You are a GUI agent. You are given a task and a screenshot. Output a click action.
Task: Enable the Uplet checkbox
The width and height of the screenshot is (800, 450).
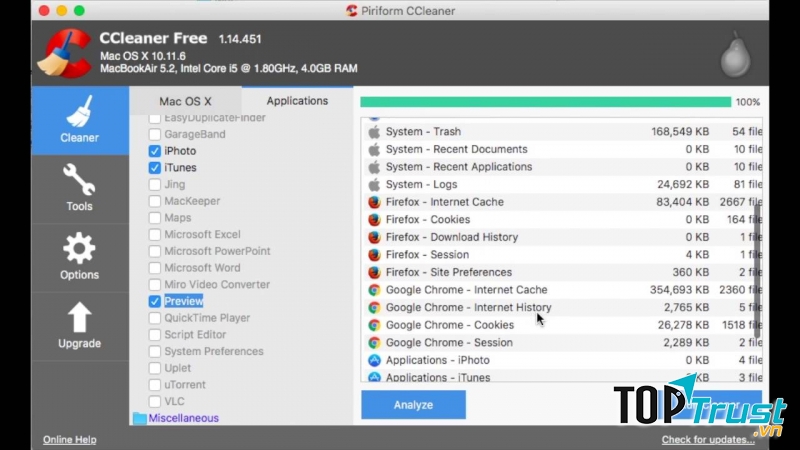(x=155, y=368)
